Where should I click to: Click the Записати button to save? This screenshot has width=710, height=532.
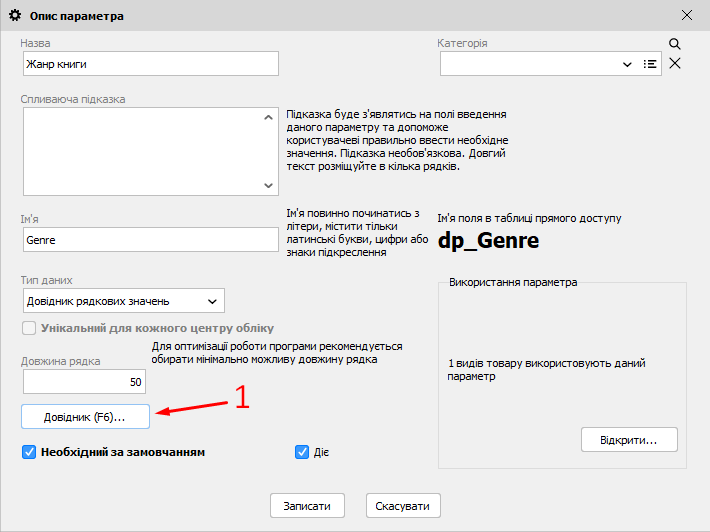point(307,506)
